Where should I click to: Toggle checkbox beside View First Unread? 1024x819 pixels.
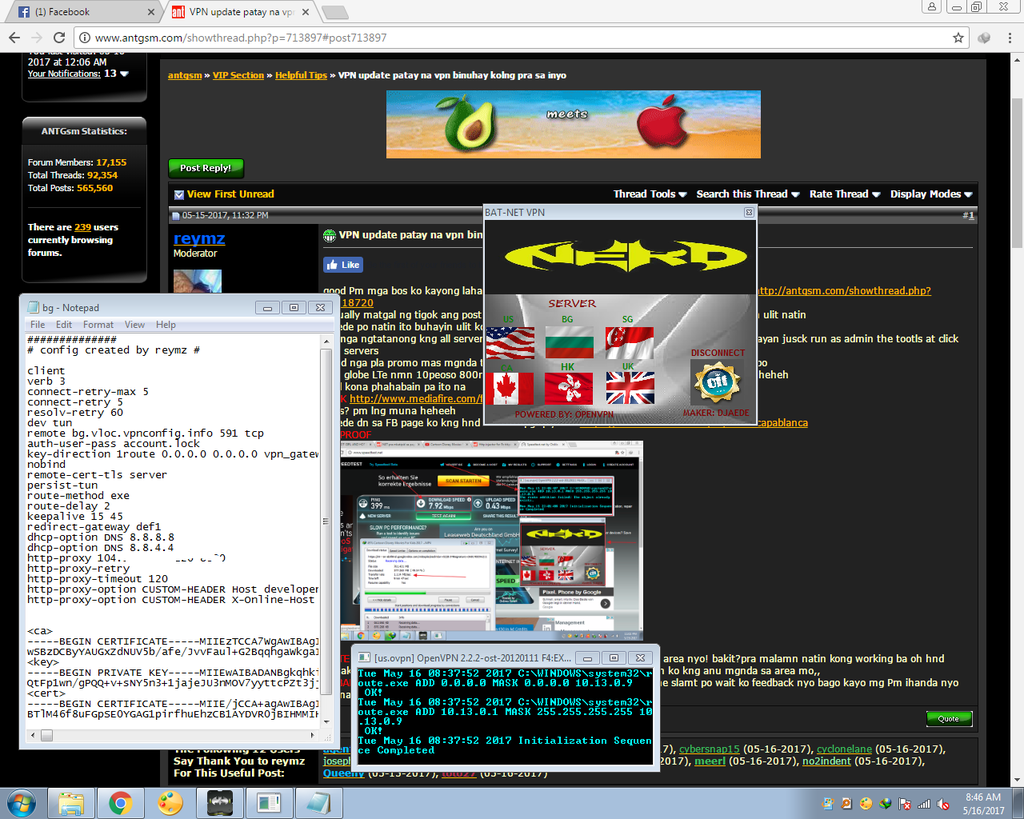[179, 194]
